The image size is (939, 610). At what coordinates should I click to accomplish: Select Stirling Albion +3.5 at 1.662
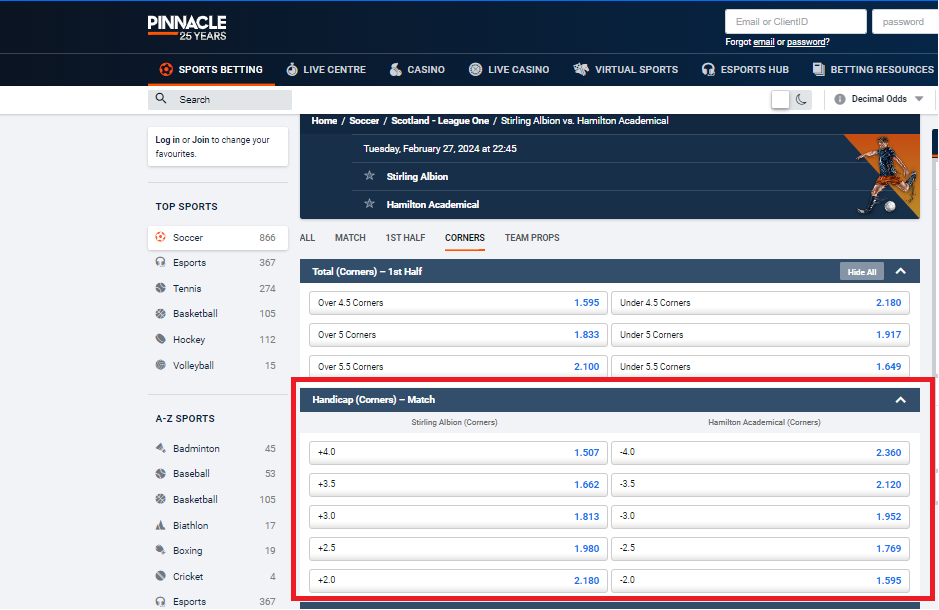coord(458,484)
